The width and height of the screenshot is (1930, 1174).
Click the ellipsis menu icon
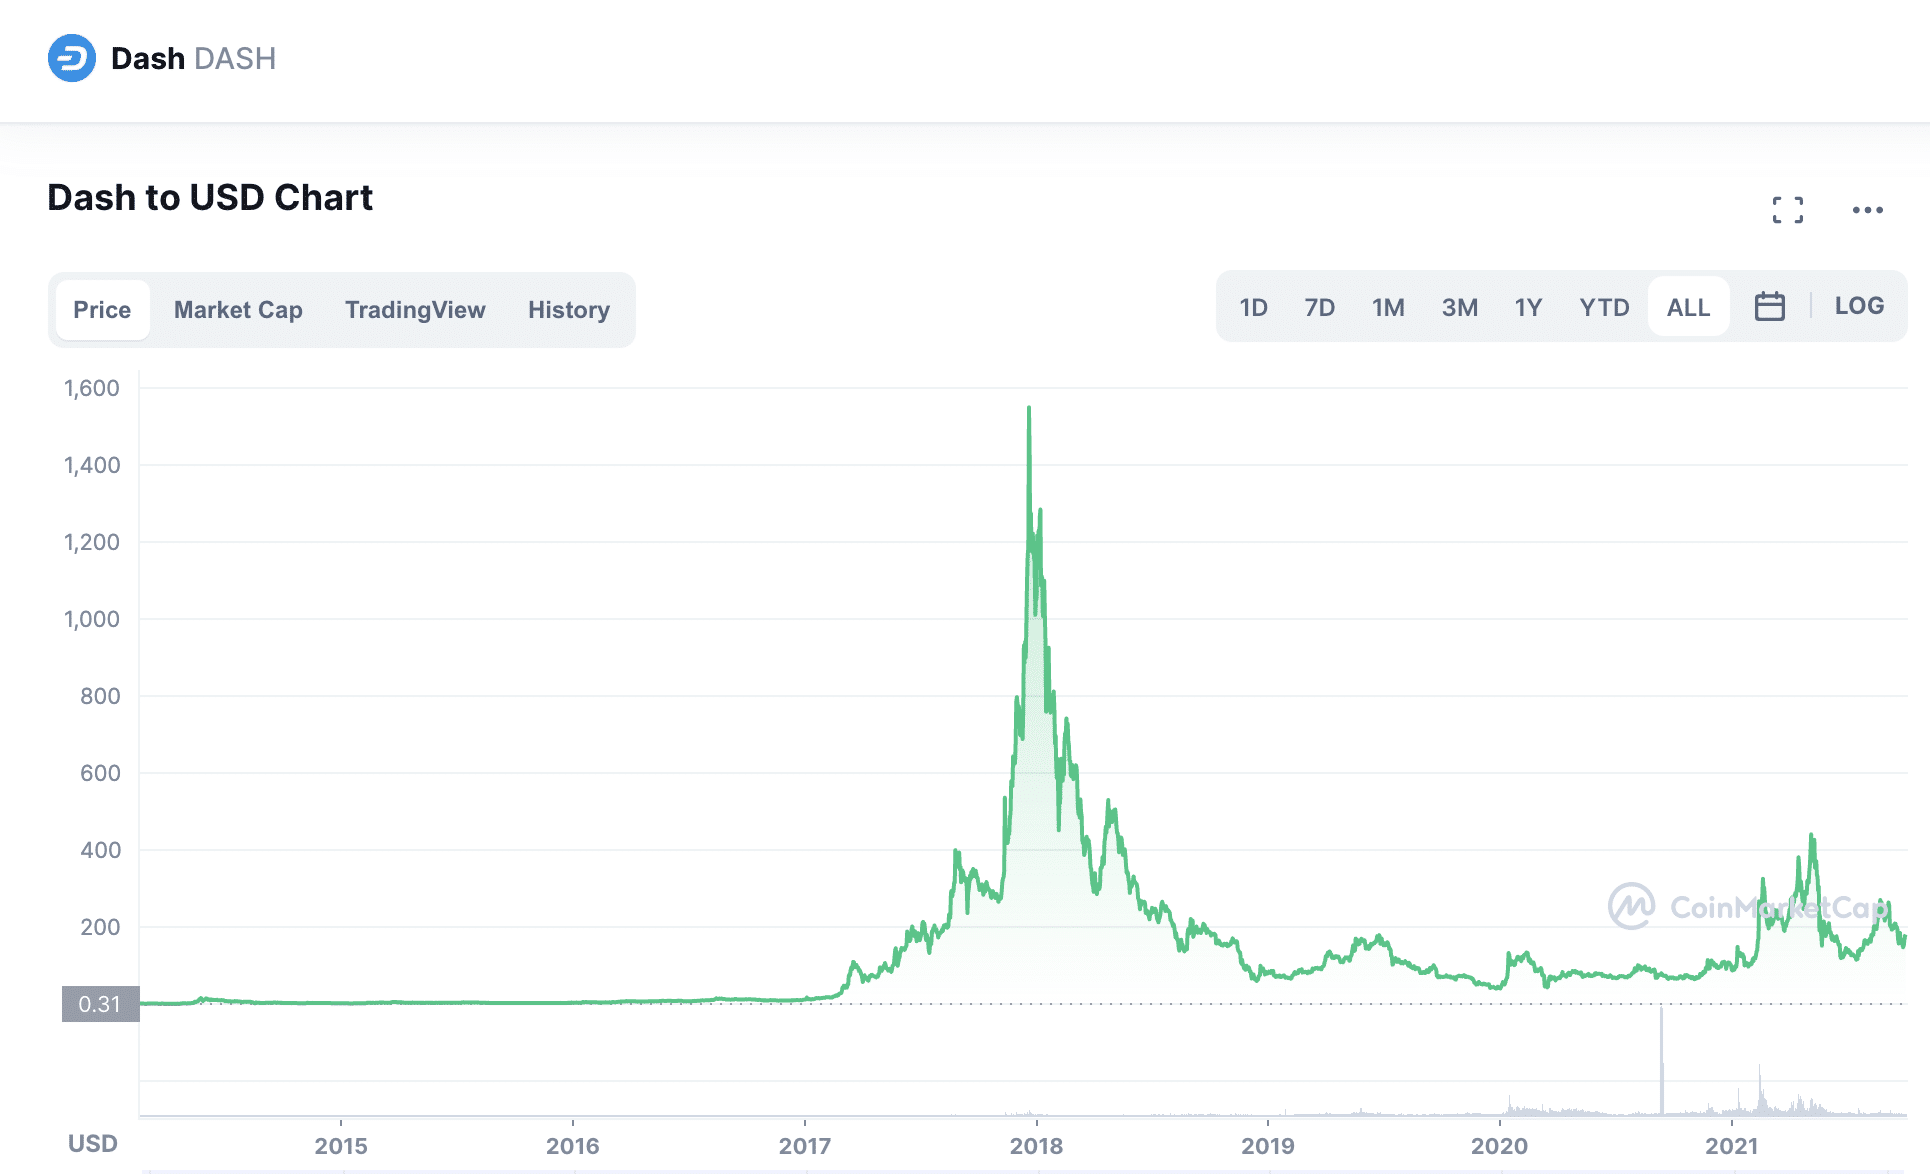point(1871,214)
